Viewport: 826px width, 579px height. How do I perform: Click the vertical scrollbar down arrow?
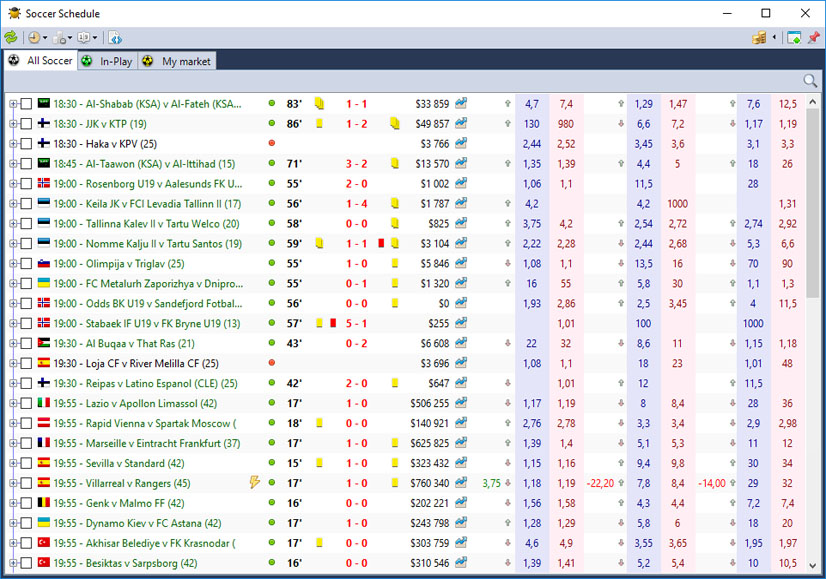click(x=813, y=566)
